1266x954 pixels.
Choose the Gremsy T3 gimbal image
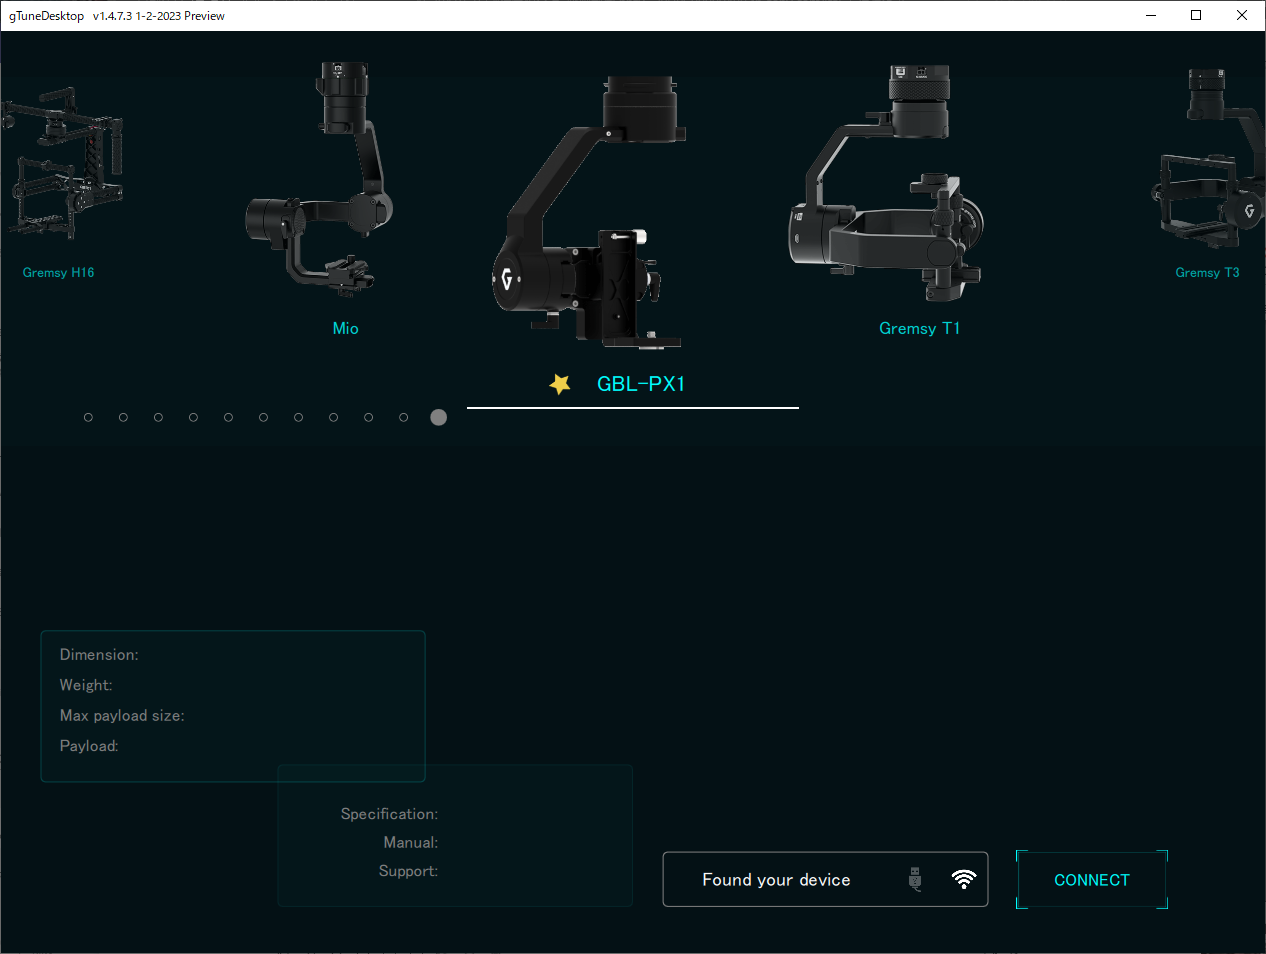pyautogui.click(x=1210, y=160)
